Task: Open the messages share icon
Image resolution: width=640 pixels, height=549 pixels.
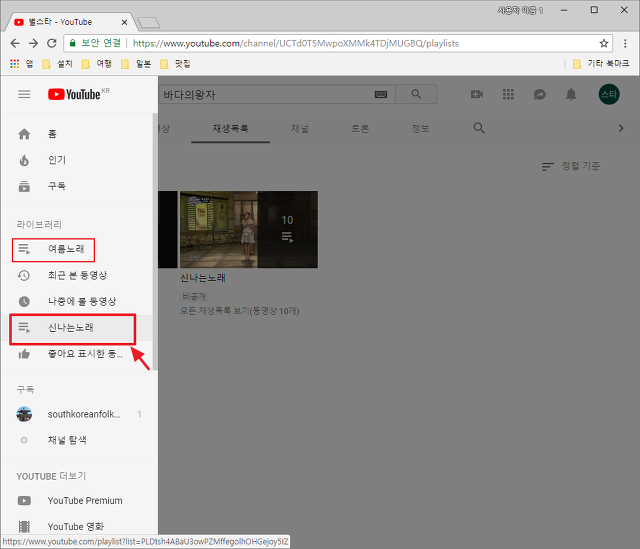Action: click(x=540, y=95)
